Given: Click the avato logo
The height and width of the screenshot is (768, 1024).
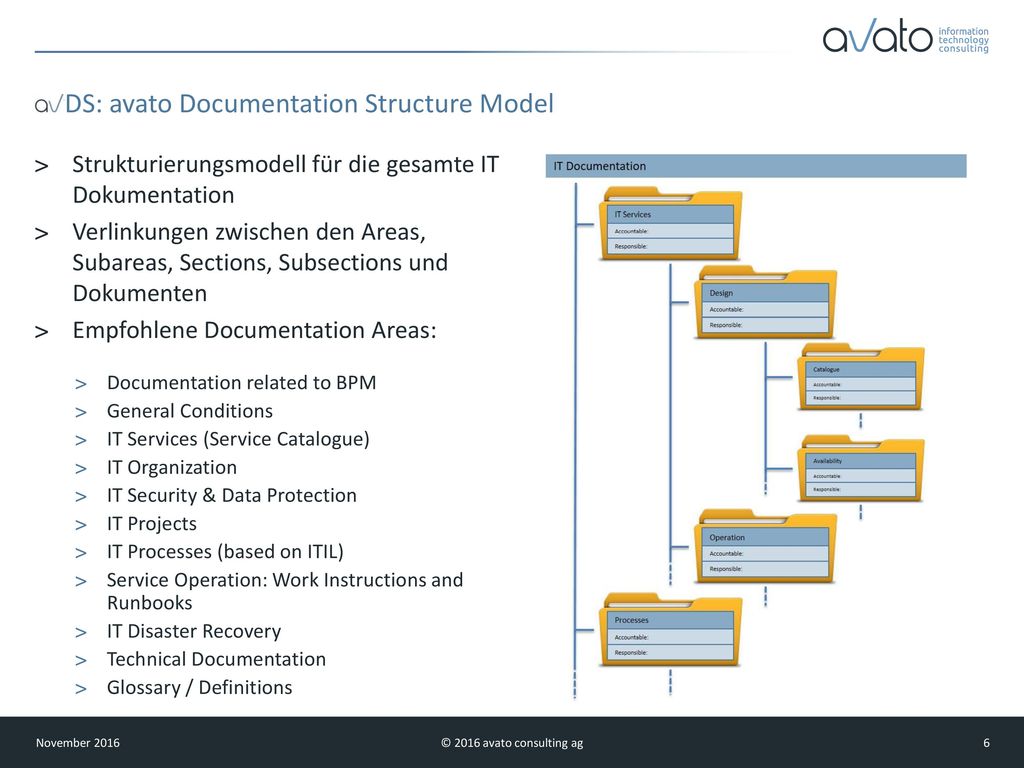Looking at the screenshot, I should [x=877, y=38].
